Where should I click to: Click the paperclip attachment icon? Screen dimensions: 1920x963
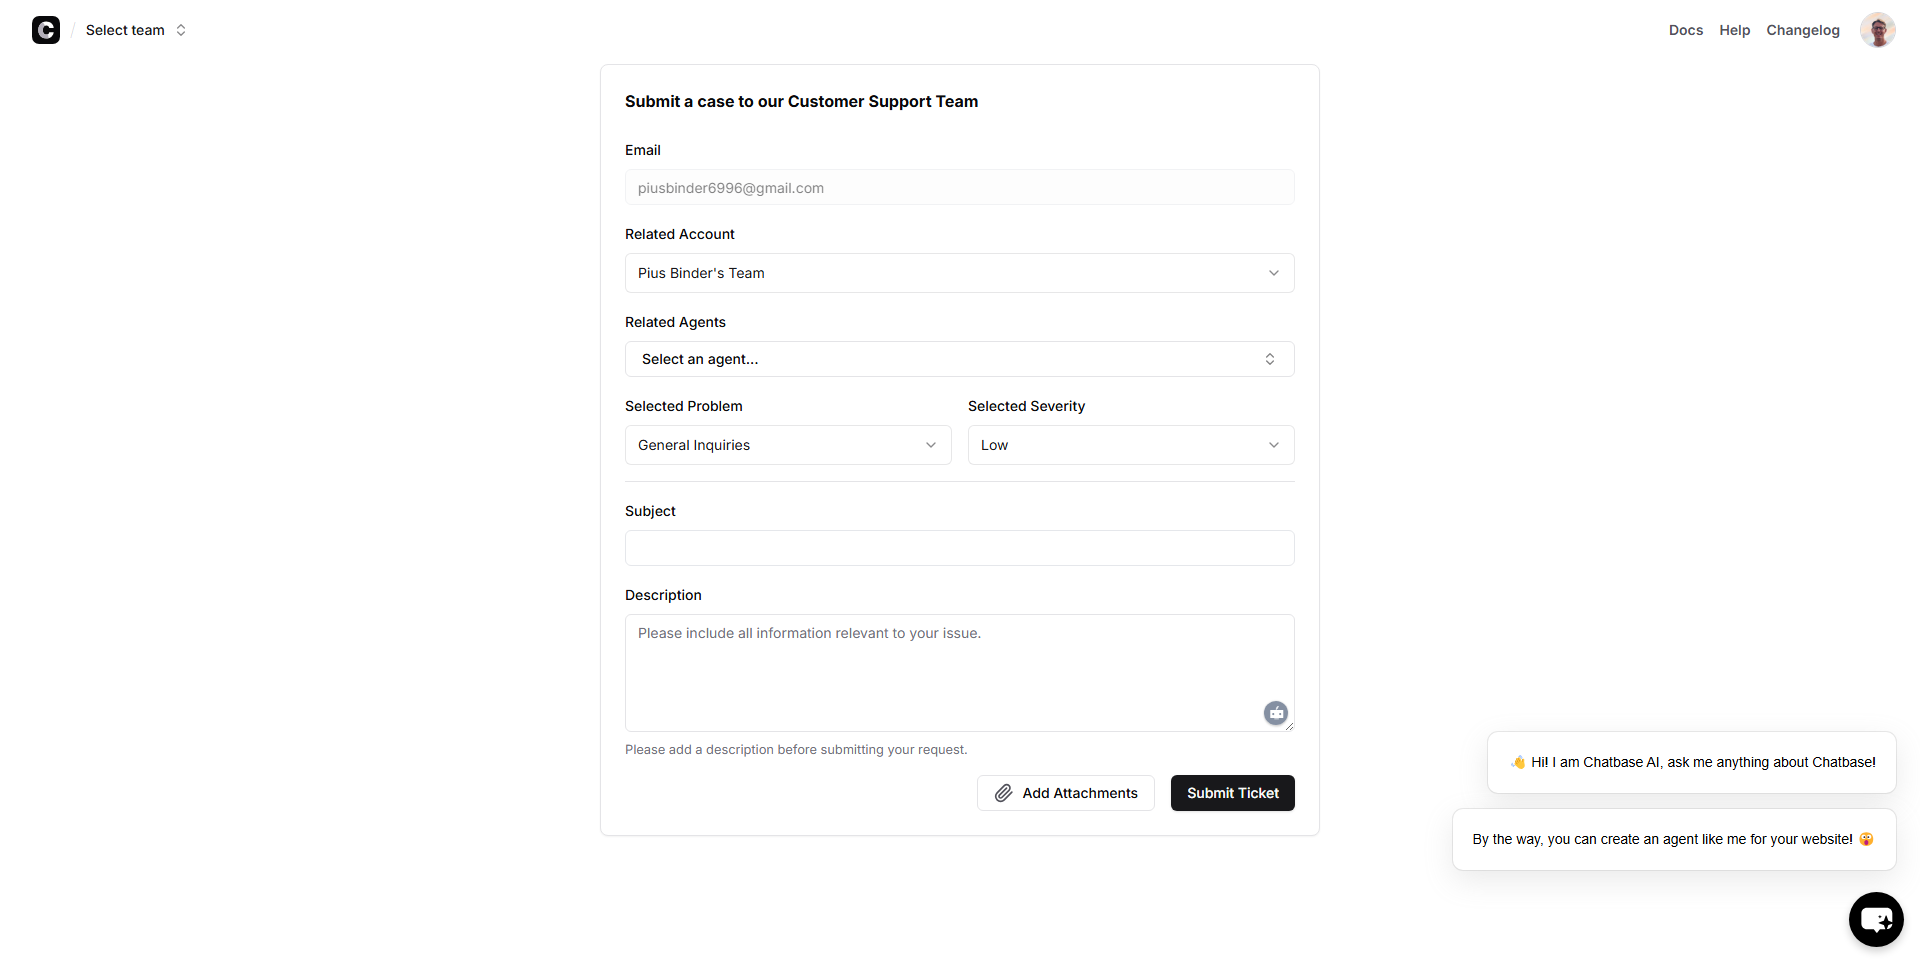coord(1003,793)
